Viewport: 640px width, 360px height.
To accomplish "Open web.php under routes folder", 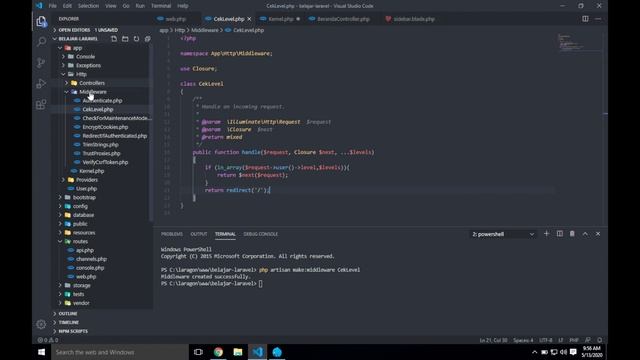I will pos(86,277).
